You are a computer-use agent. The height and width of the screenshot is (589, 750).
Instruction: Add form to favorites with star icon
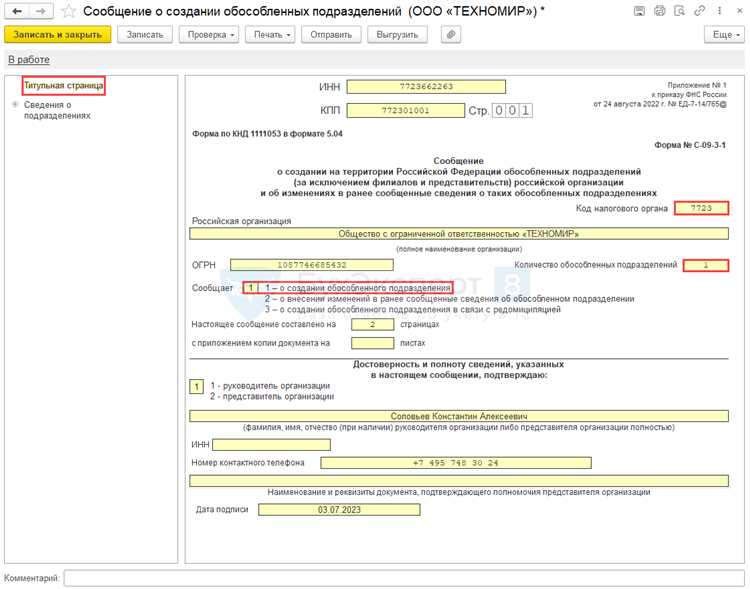coord(68,11)
